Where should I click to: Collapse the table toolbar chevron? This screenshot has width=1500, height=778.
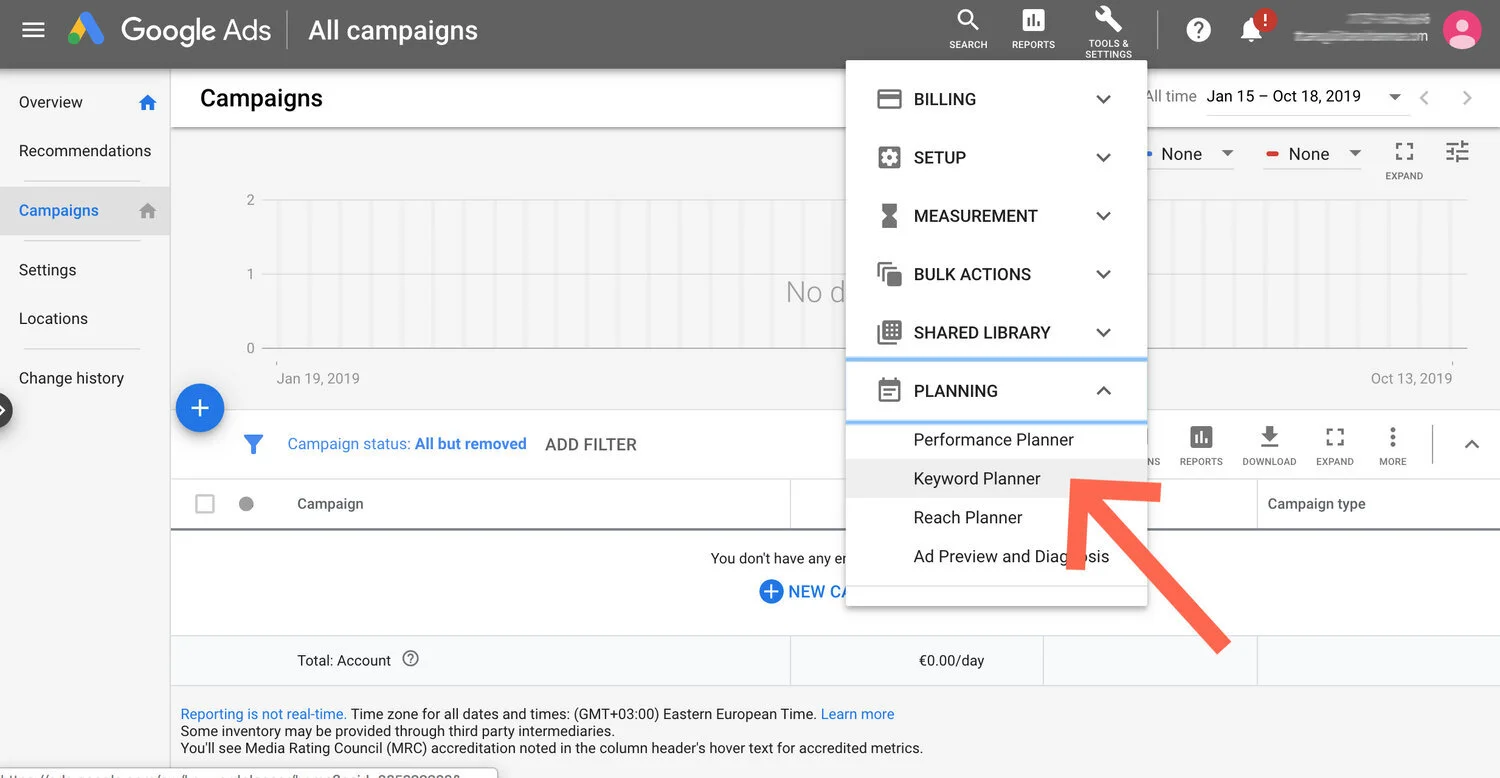tap(1471, 444)
